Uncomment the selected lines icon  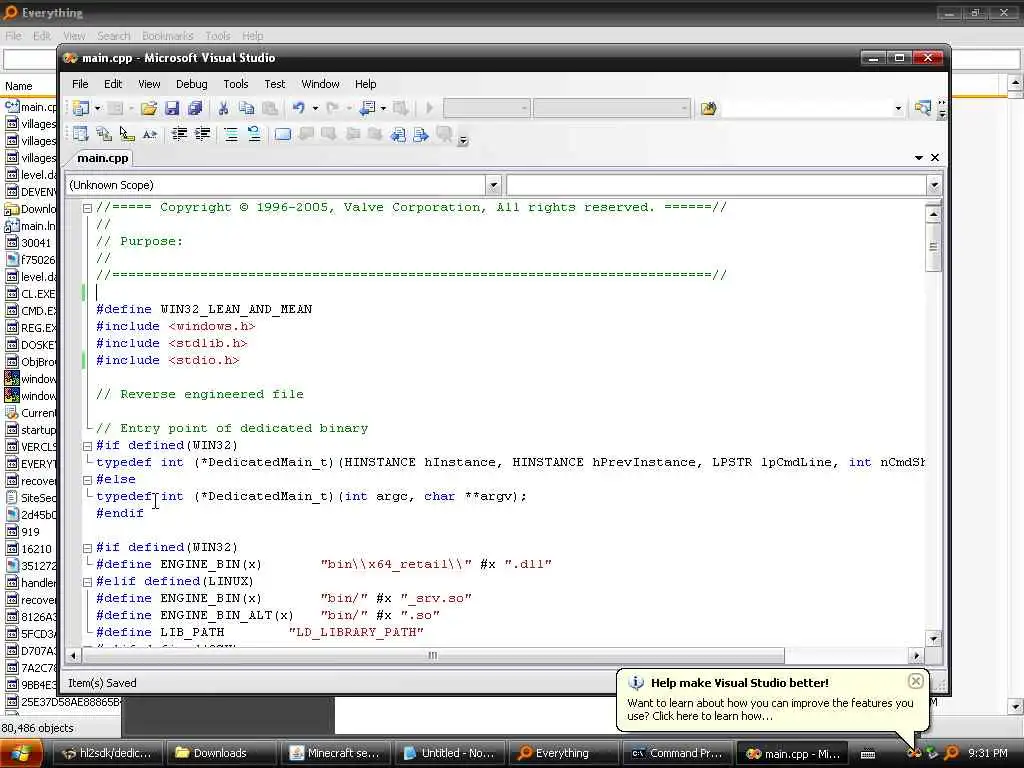pyautogui.click(x=254, y=135)
